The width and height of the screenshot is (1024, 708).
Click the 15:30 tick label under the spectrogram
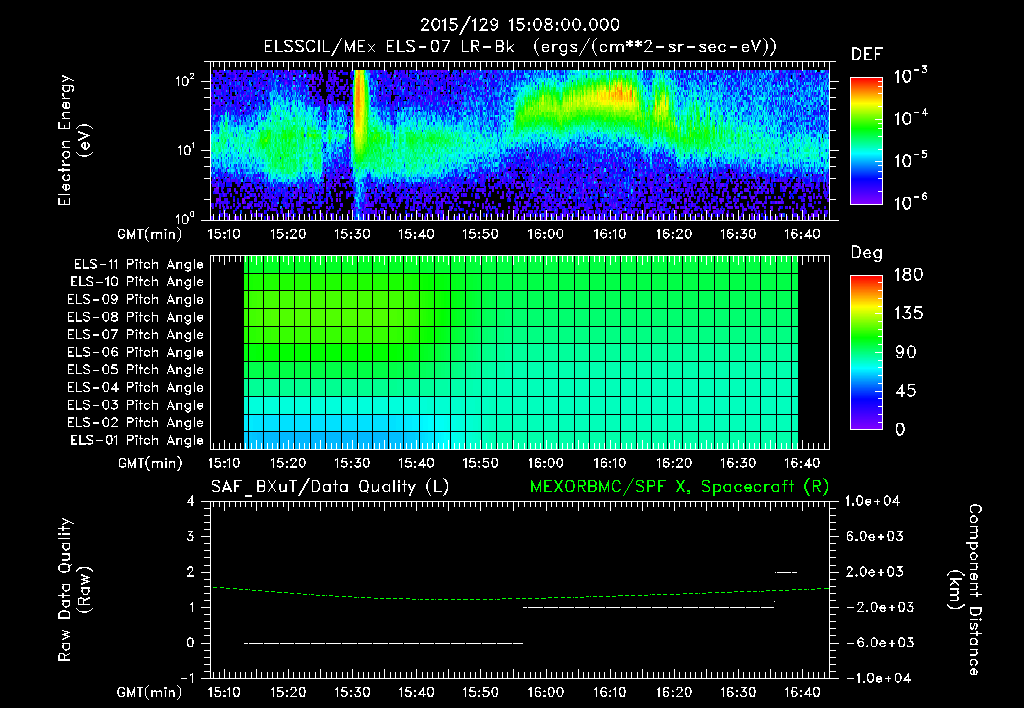[x=352, y=234]
